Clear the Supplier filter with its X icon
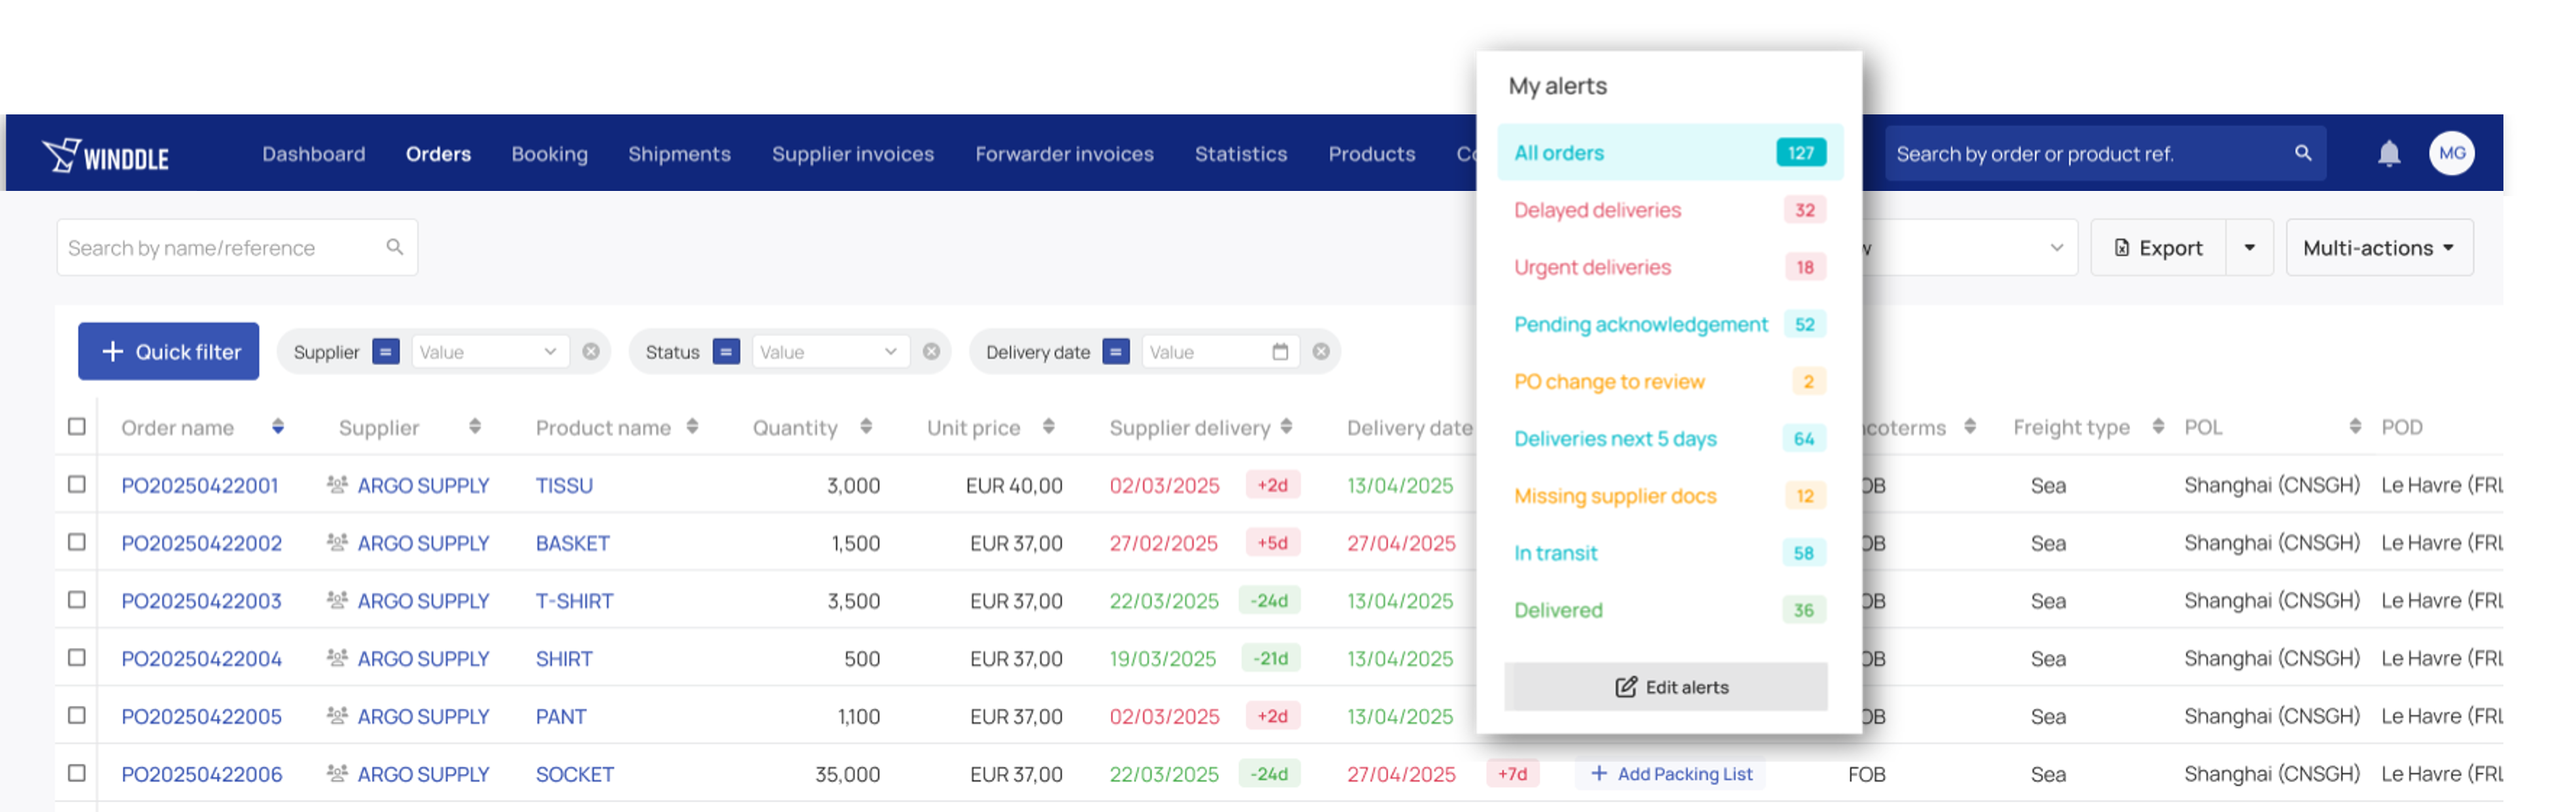The image size is (2576, 812). tap(591, 352)
